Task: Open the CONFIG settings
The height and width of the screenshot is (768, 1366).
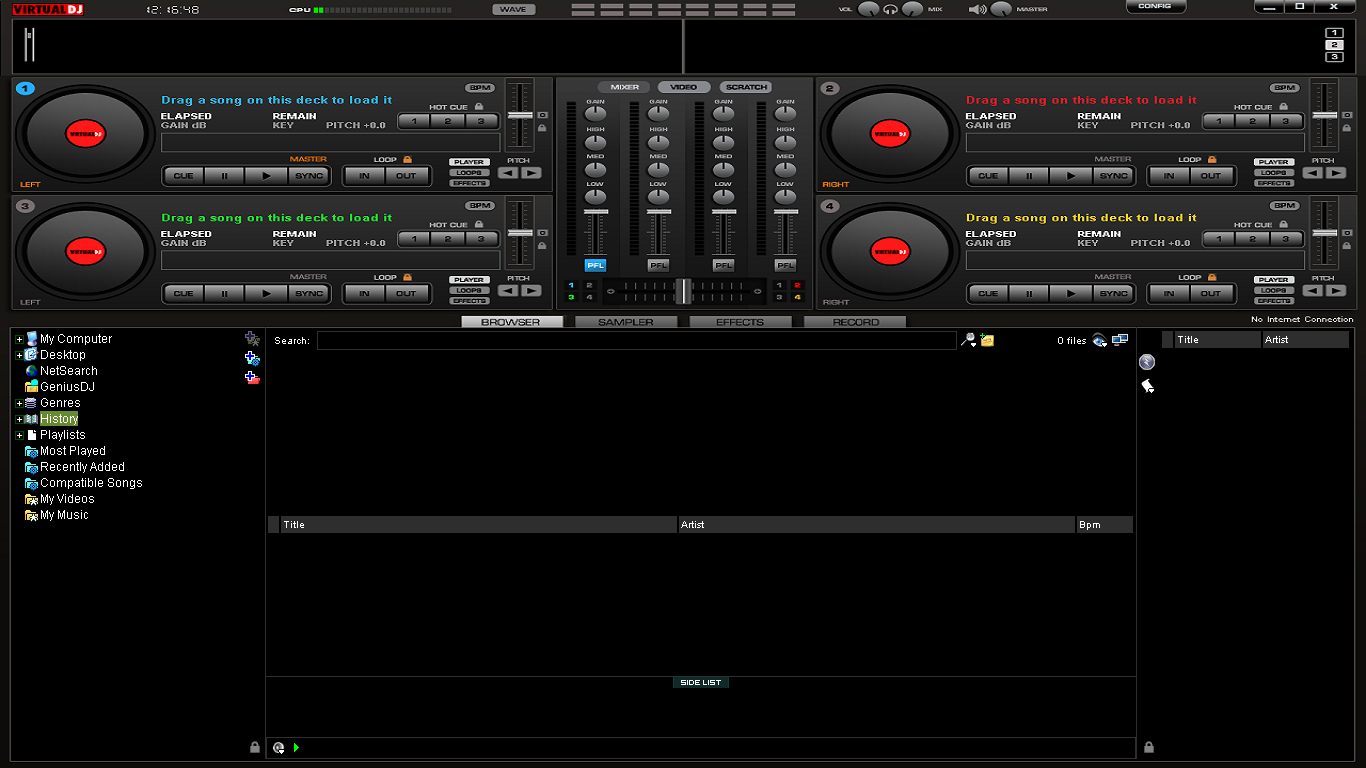Action: 1155,6
